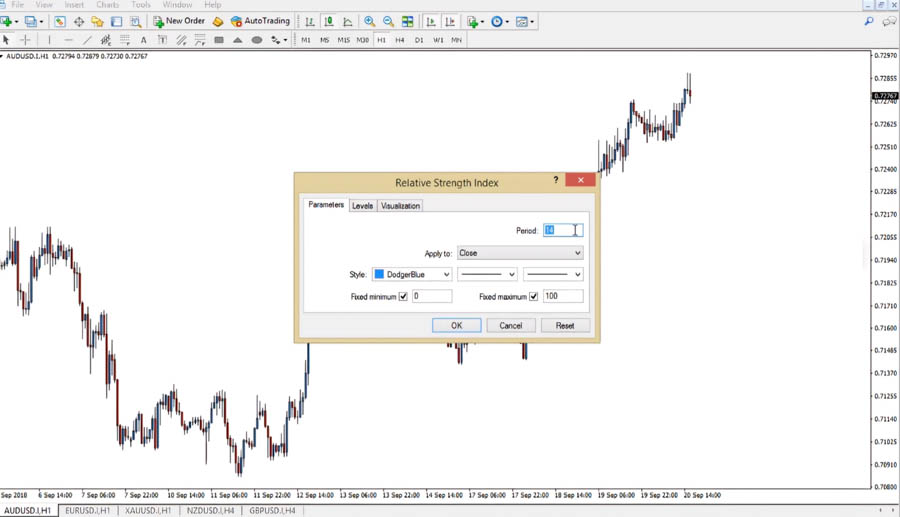Open the Tools menu
This screenshot has height=517, width=900.
(141, 5)
